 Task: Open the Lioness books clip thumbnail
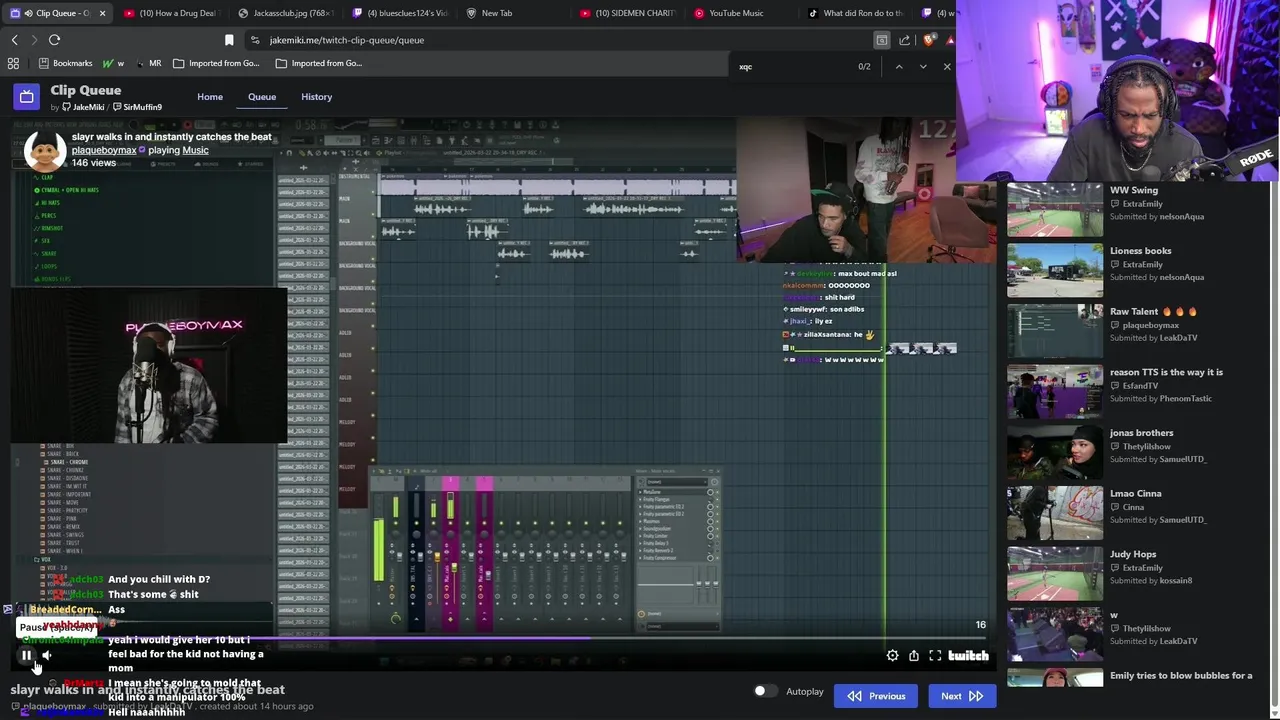tap(1055, 270)
